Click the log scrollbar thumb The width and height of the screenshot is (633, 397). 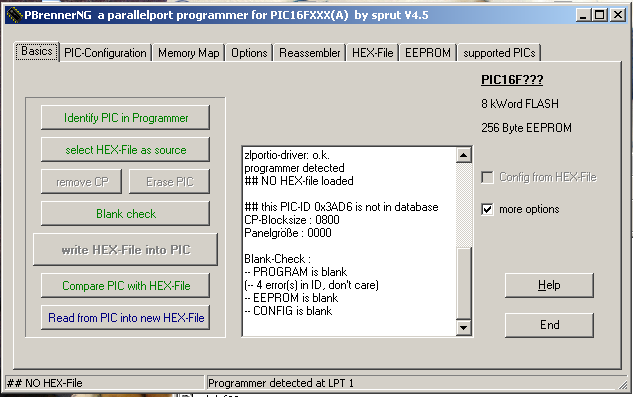[x=464, y=283]
